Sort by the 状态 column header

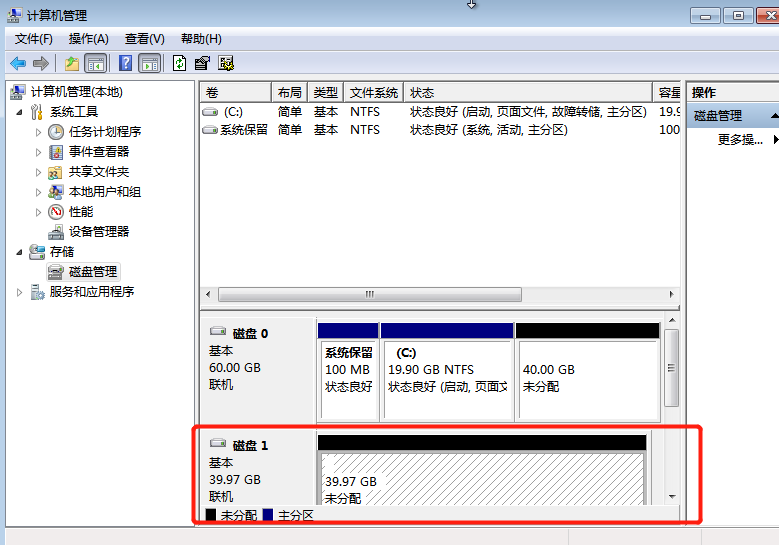point(528,92)
